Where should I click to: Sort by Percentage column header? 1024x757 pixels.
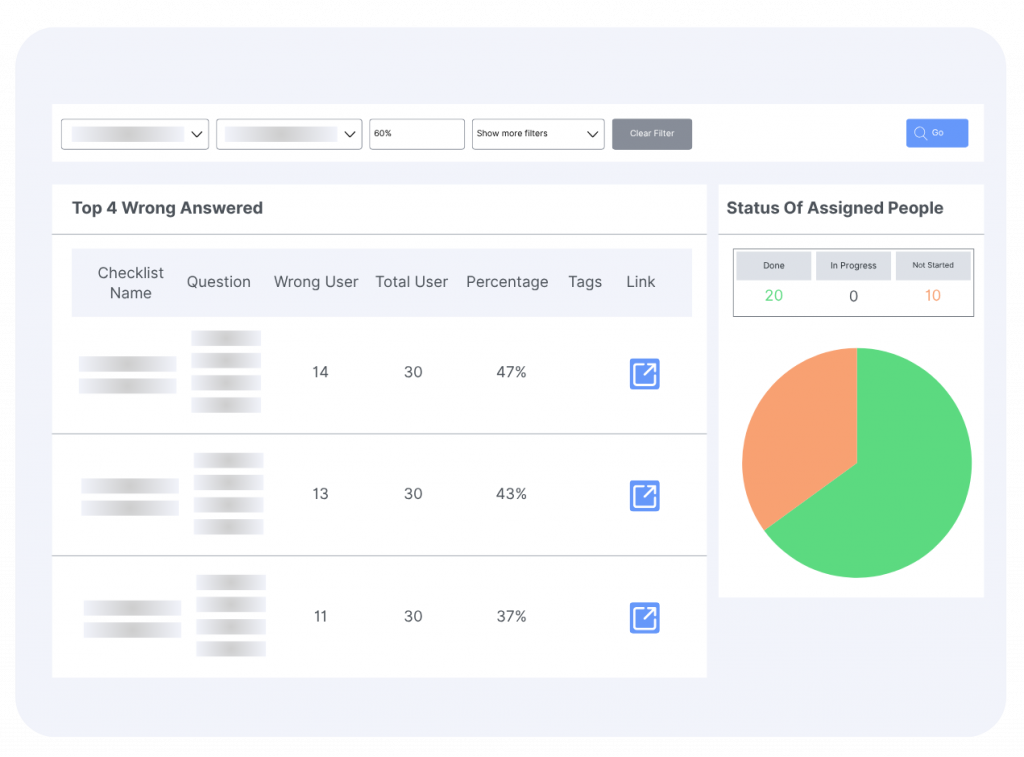click(507, 282)
